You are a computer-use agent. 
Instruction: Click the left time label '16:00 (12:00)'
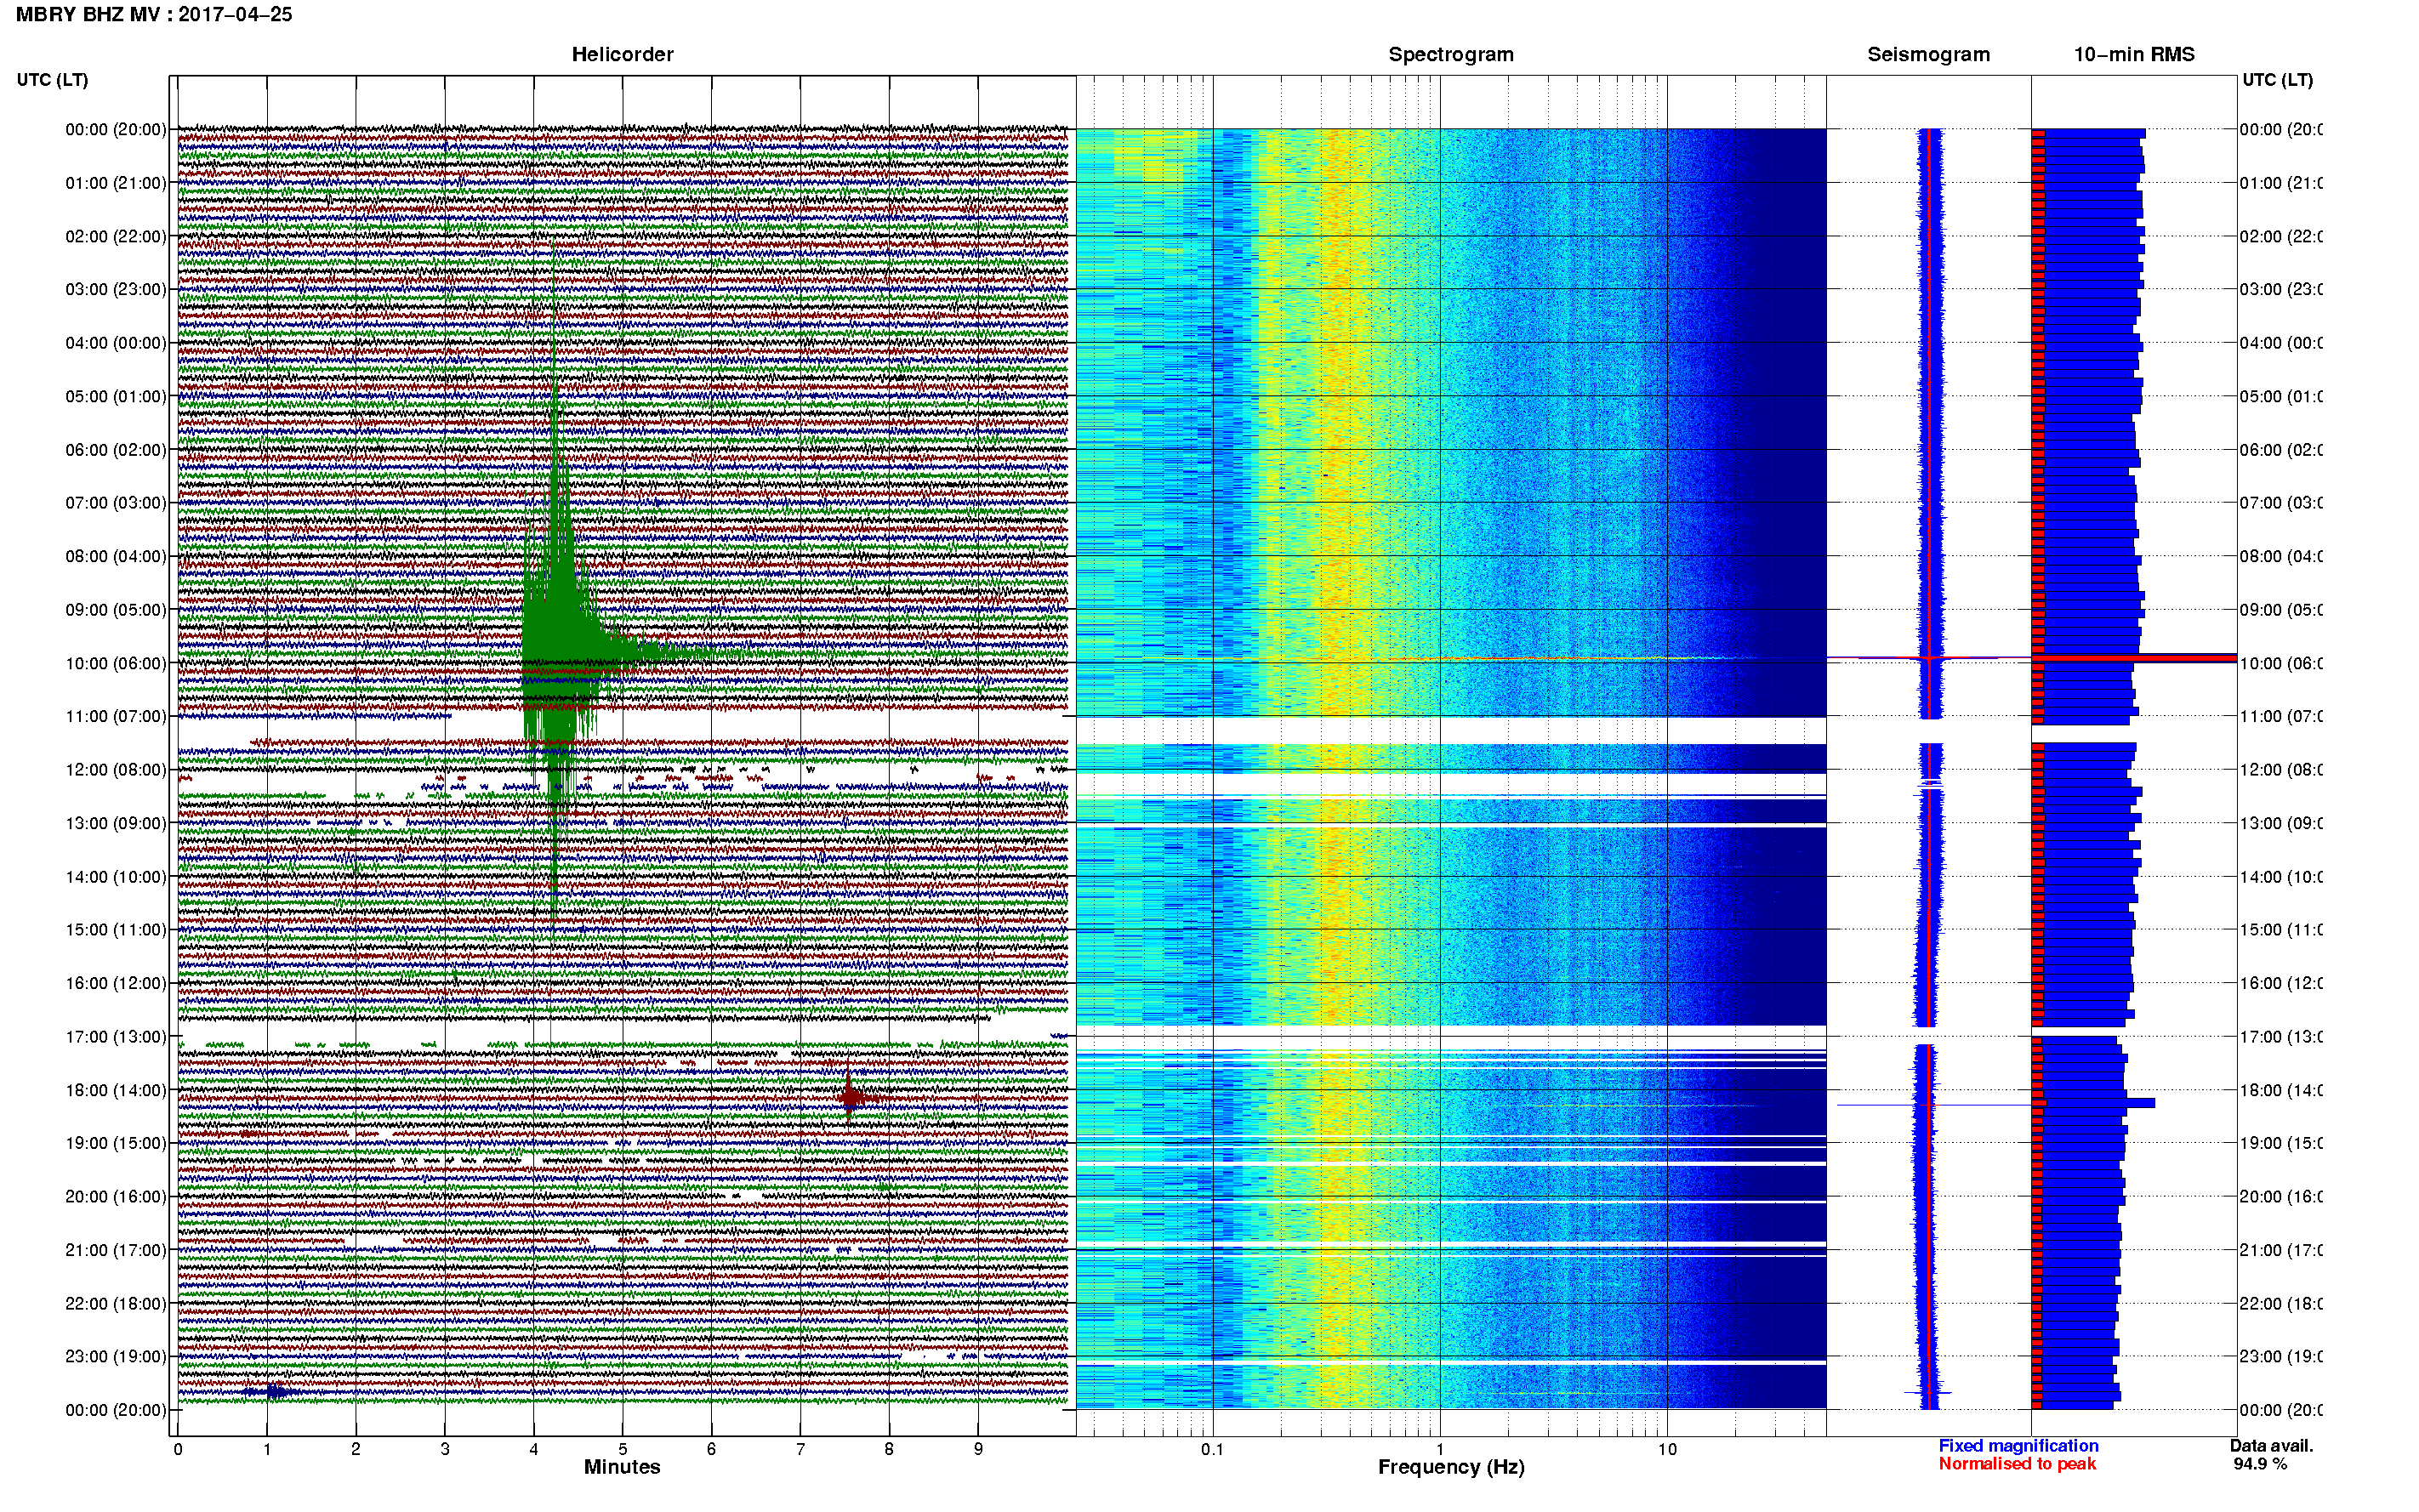(116, 983)
